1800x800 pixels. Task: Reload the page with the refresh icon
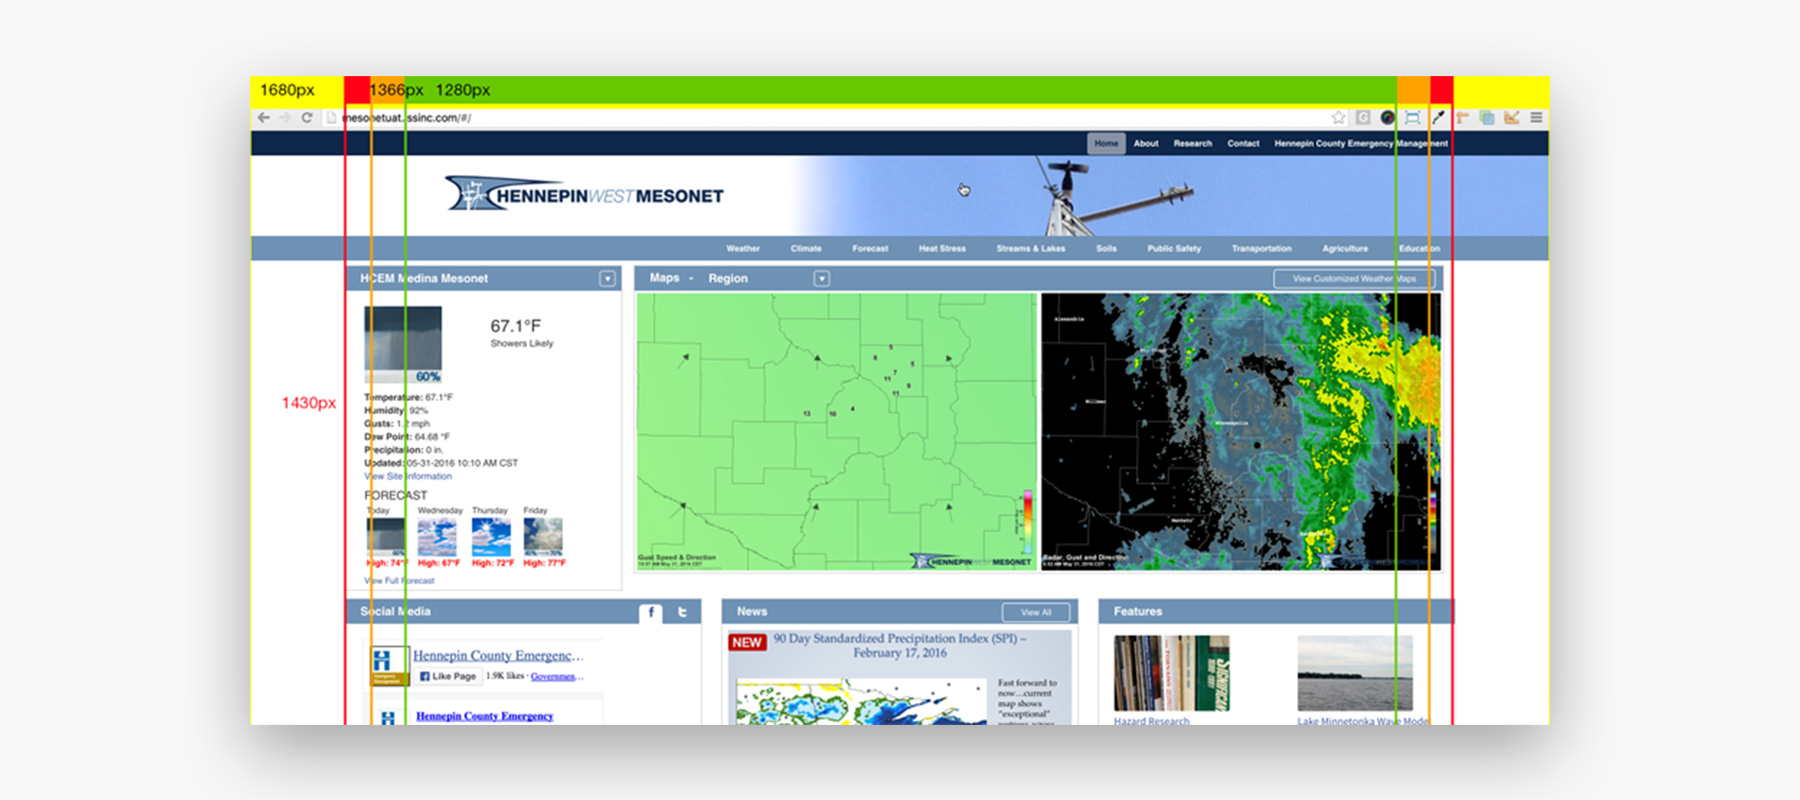click(x=307, y=118)
